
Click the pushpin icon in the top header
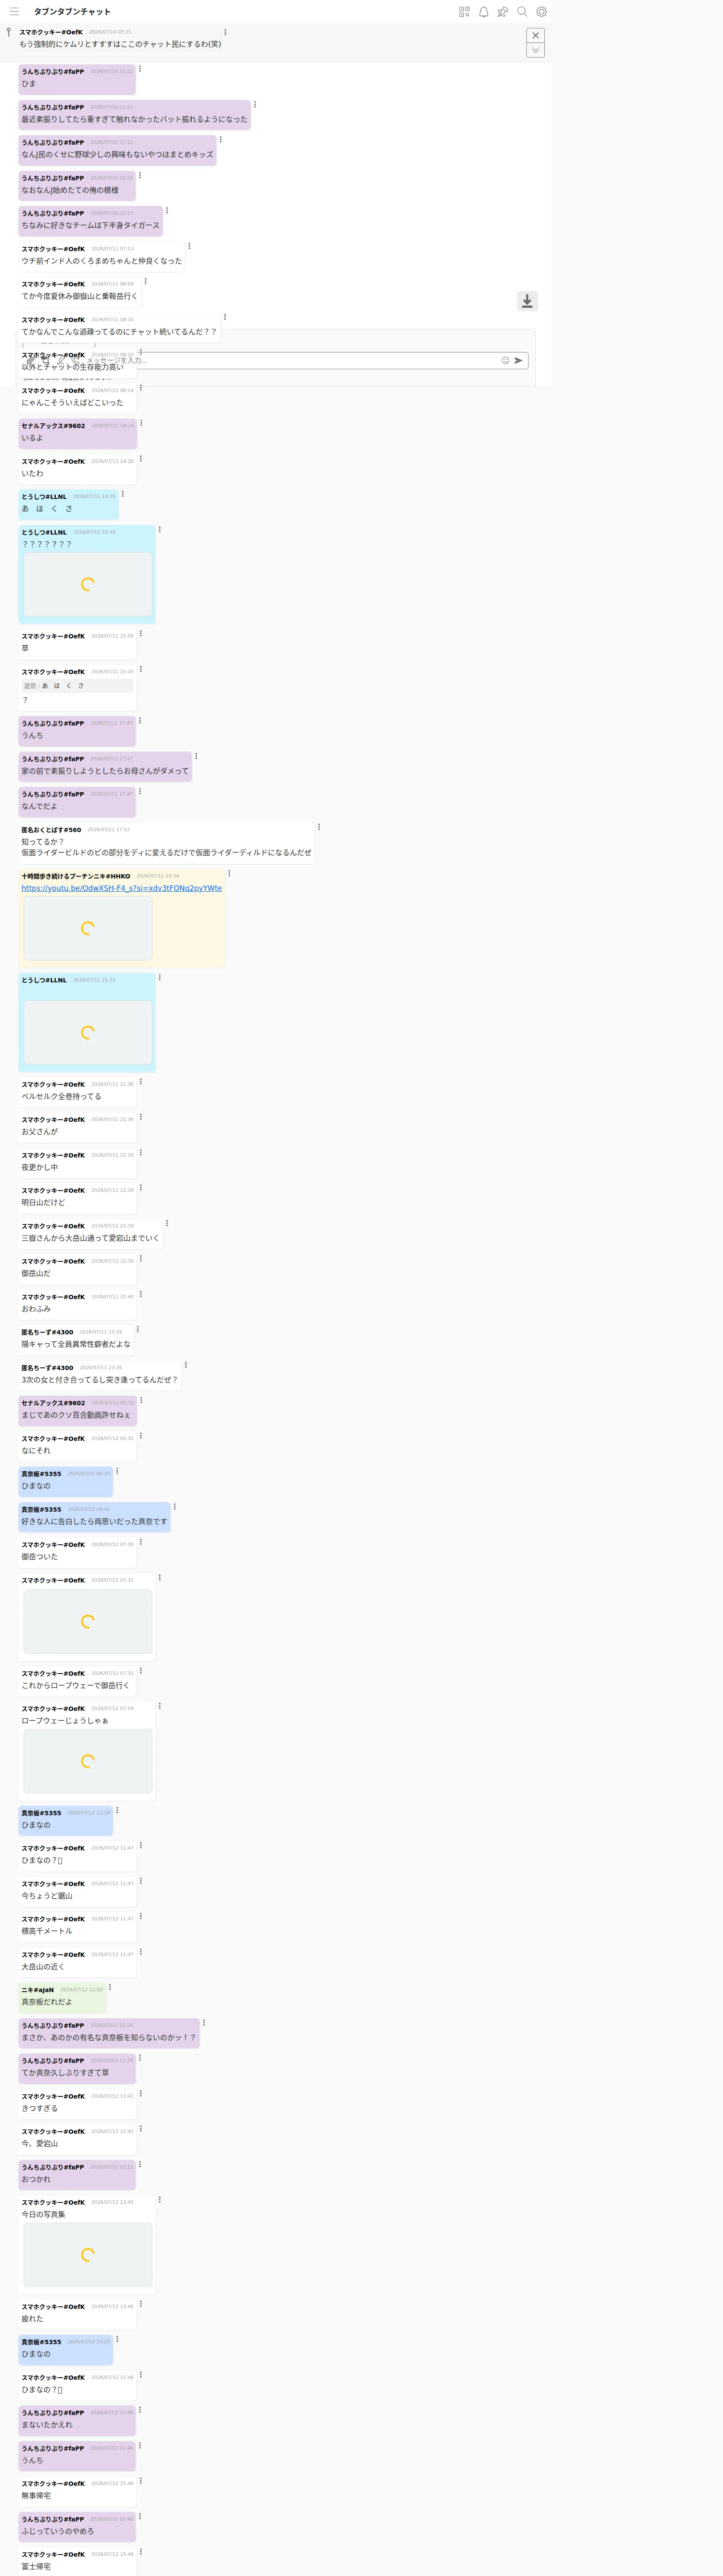(503, 12)
